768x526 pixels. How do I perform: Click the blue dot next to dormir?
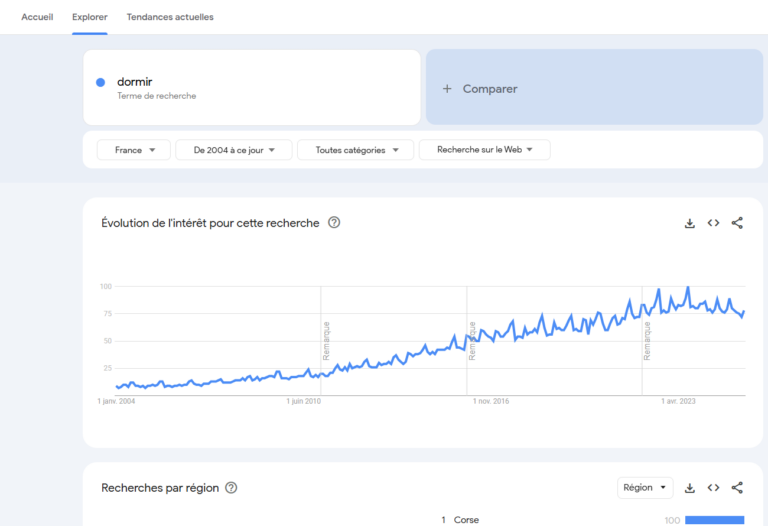(100, 82)
